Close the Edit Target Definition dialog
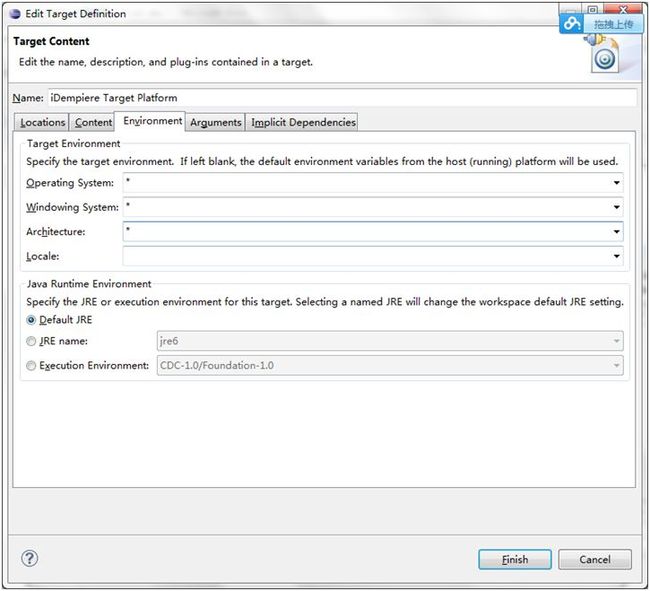Screen dimensions: 650x591 [623, 9]
